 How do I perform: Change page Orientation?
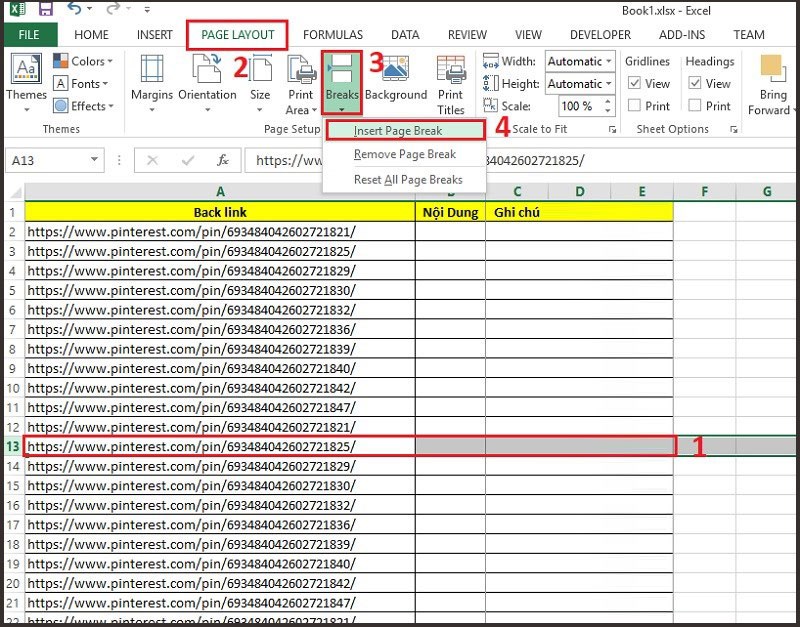[207, 83]
